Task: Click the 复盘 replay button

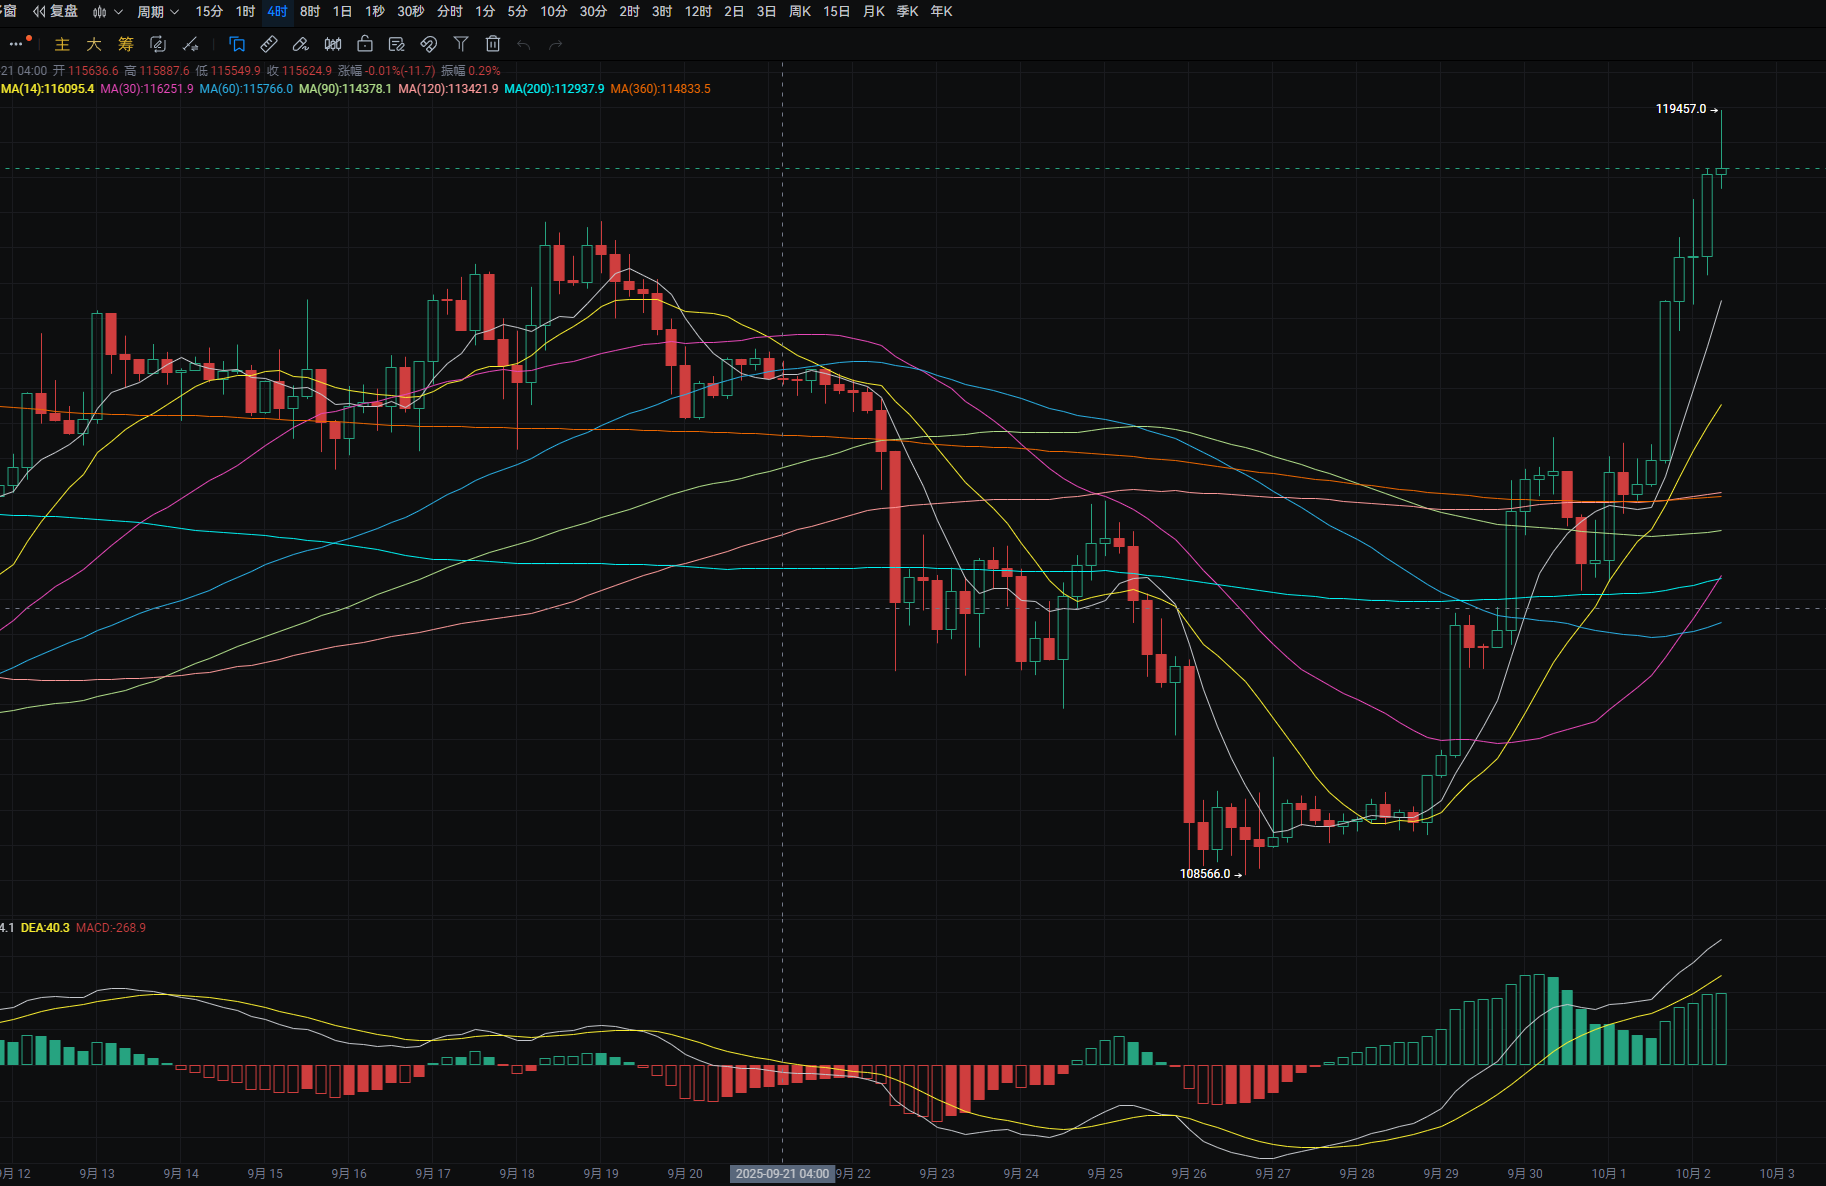Action: pyautogui.click(x=56, y=12)
